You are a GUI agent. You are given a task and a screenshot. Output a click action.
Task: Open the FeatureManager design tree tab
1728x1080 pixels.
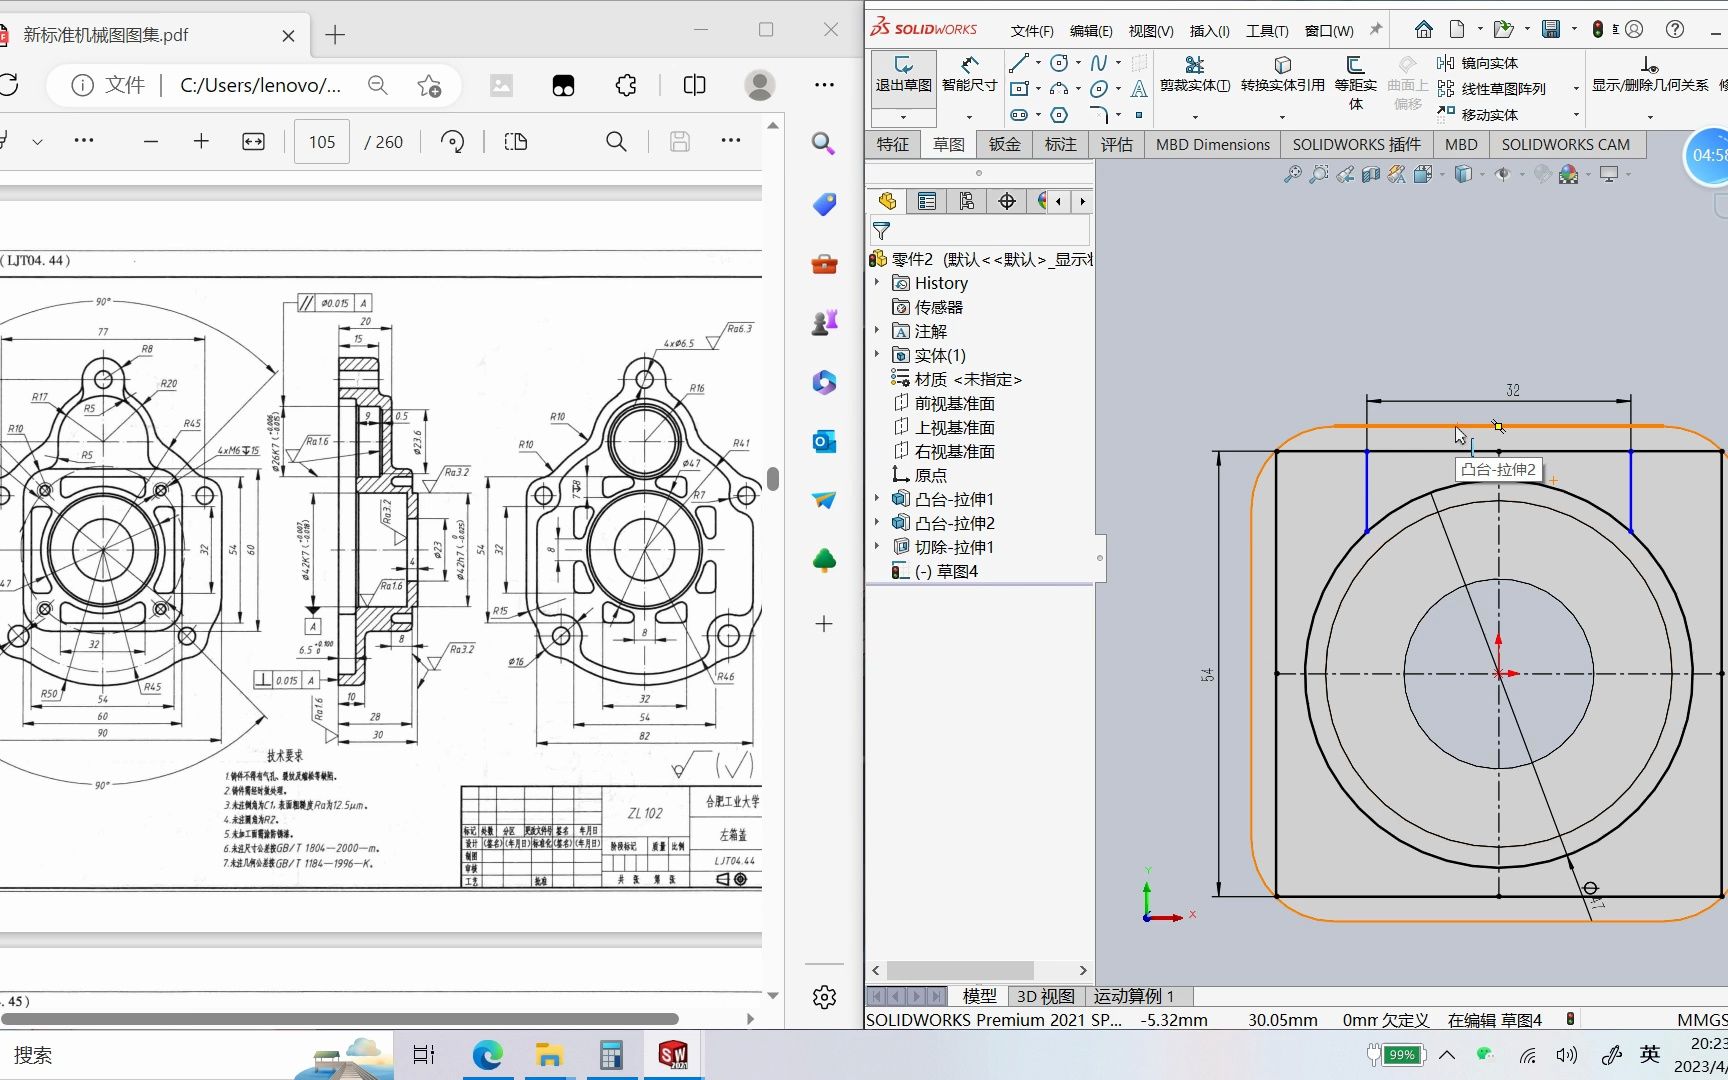(887, 201)
